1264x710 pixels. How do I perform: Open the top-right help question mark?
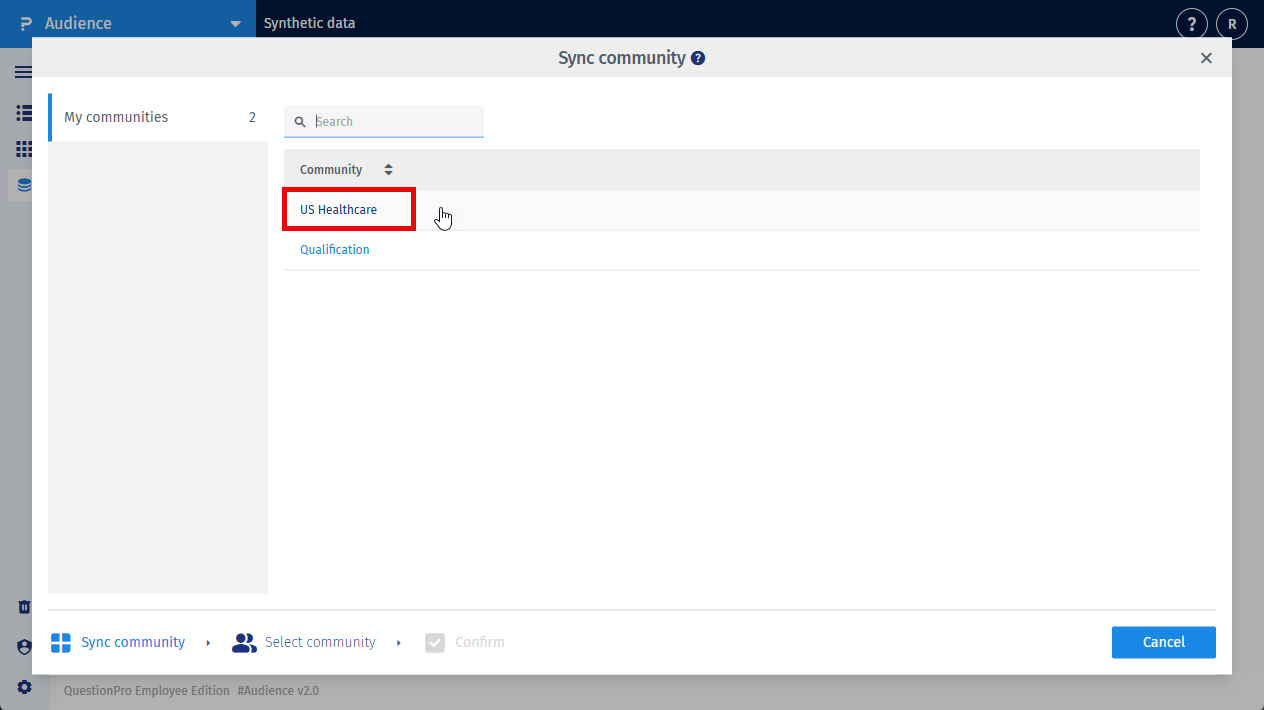point(1191,24)
